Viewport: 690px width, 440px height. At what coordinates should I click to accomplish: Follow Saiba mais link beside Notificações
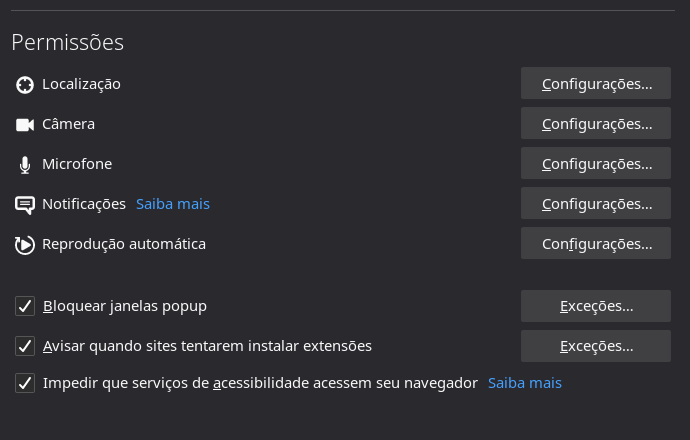tap(173, 204)
